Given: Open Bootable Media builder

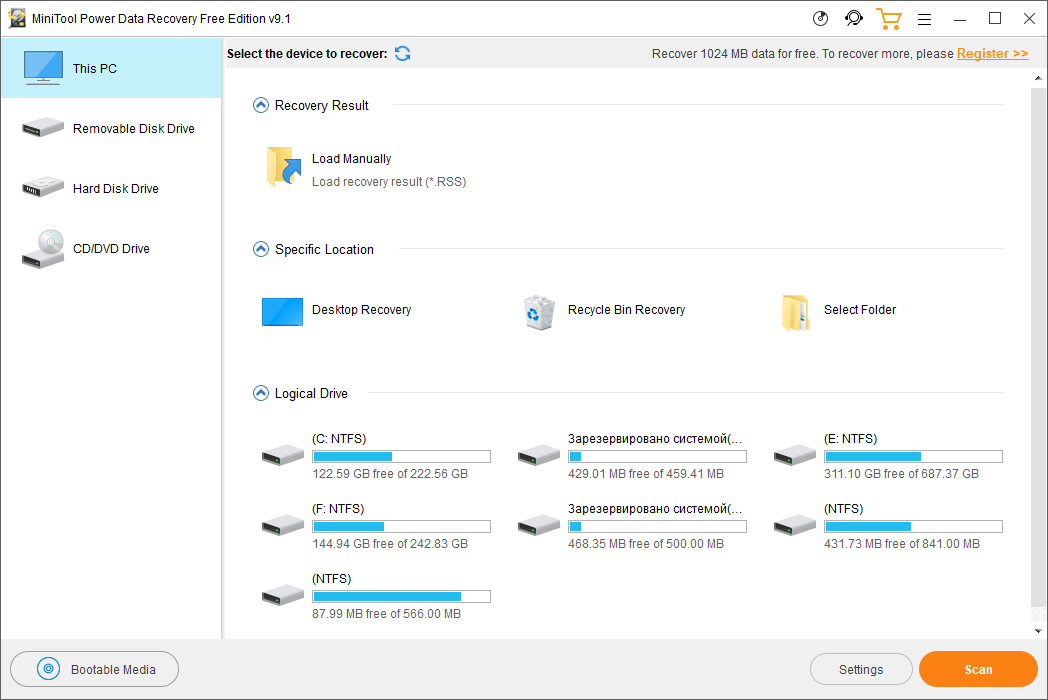Looking at the screenshot, I should 94,669.
